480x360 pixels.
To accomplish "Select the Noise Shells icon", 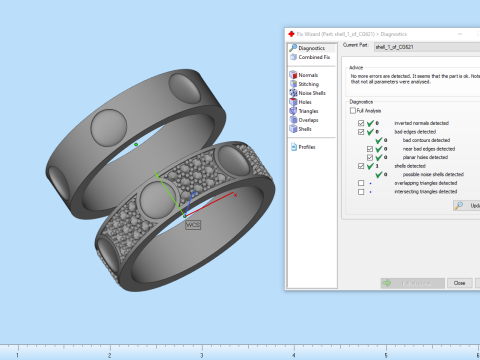I will tap(293, 93).
